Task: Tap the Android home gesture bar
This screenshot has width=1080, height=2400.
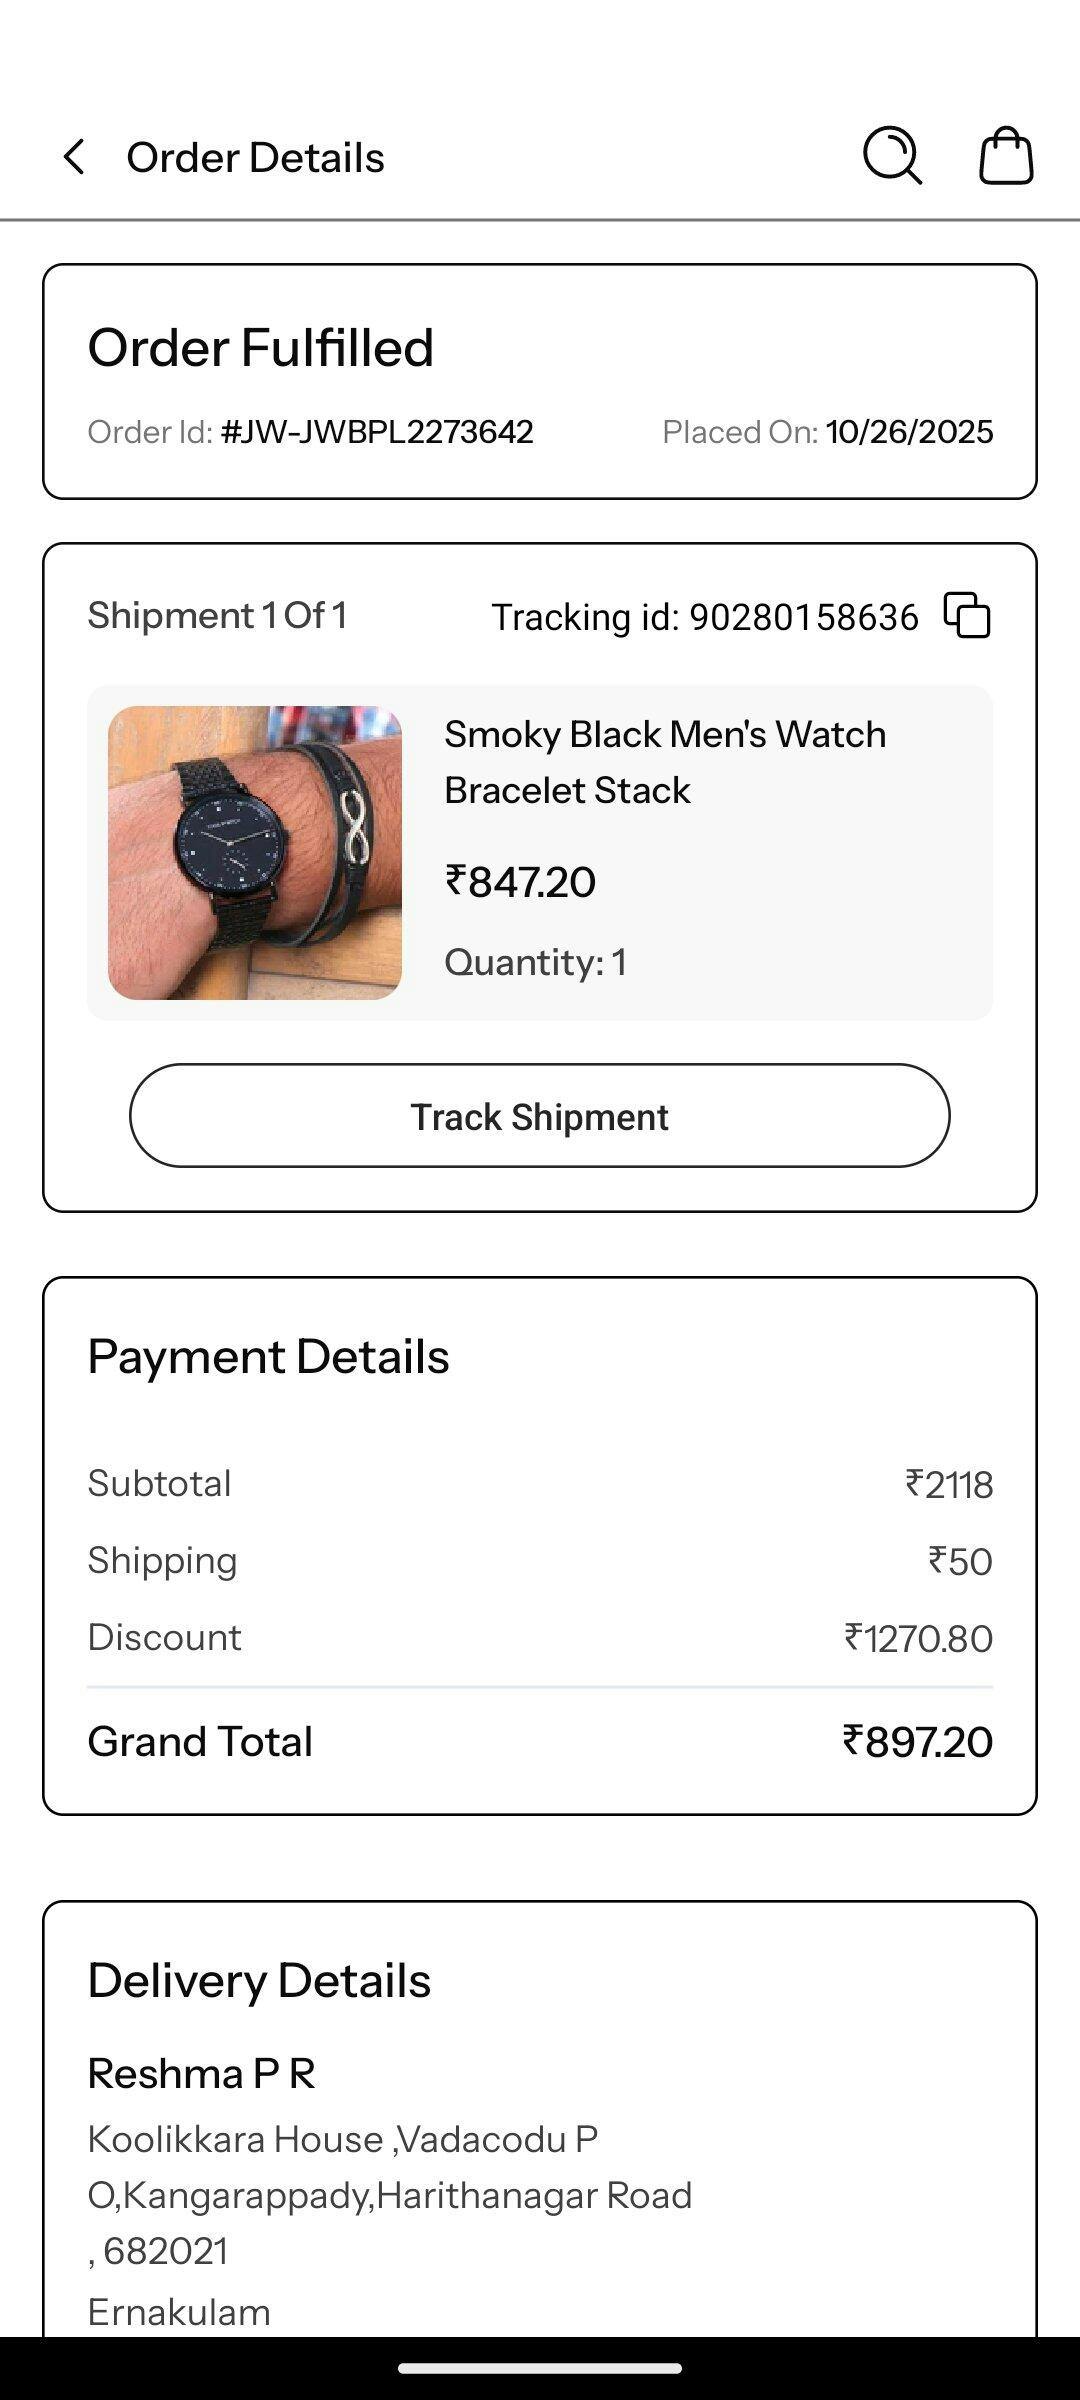Action: (x=540, y=2368)
